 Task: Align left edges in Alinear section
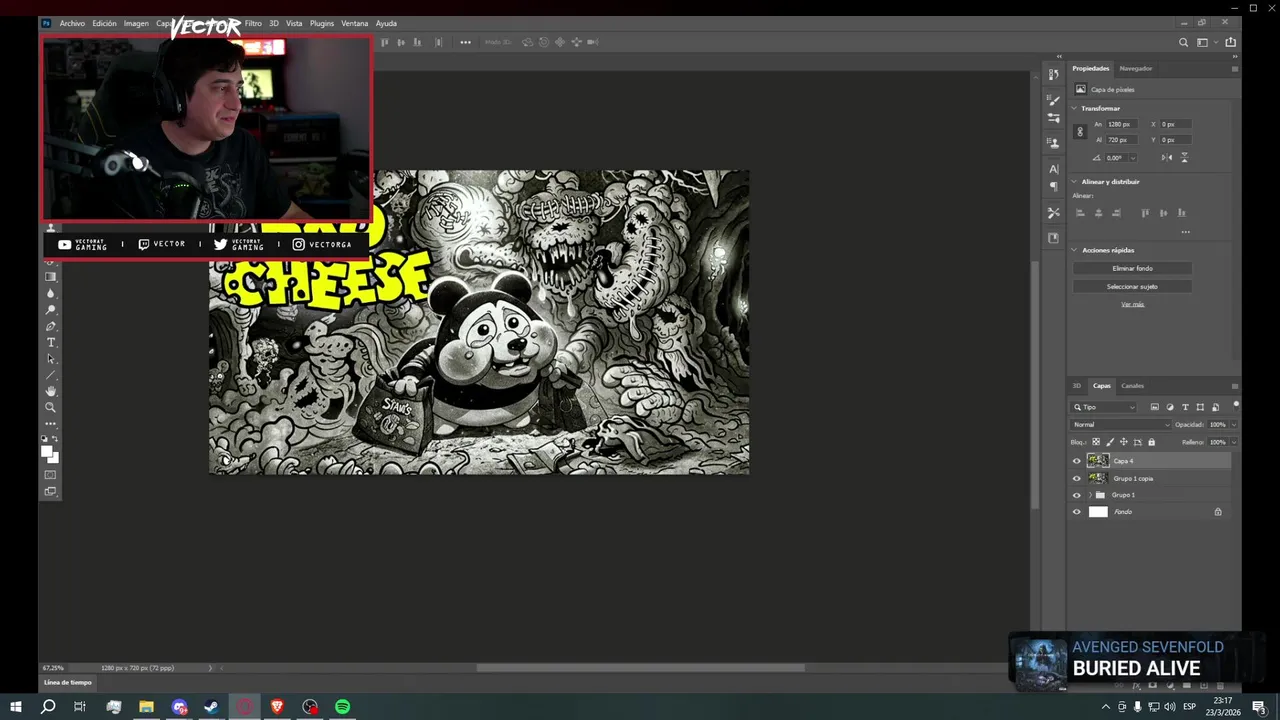click(x=1080, y=213)
